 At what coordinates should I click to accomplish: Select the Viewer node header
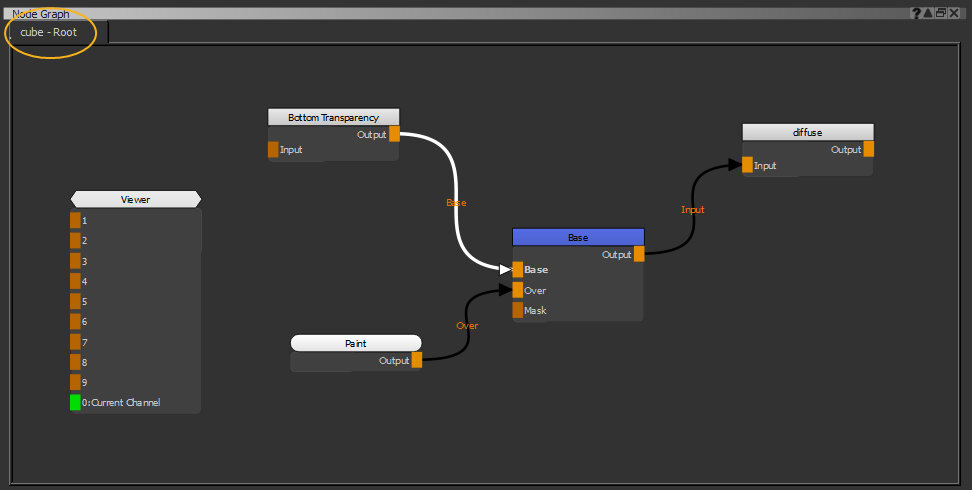pos(135,199)
